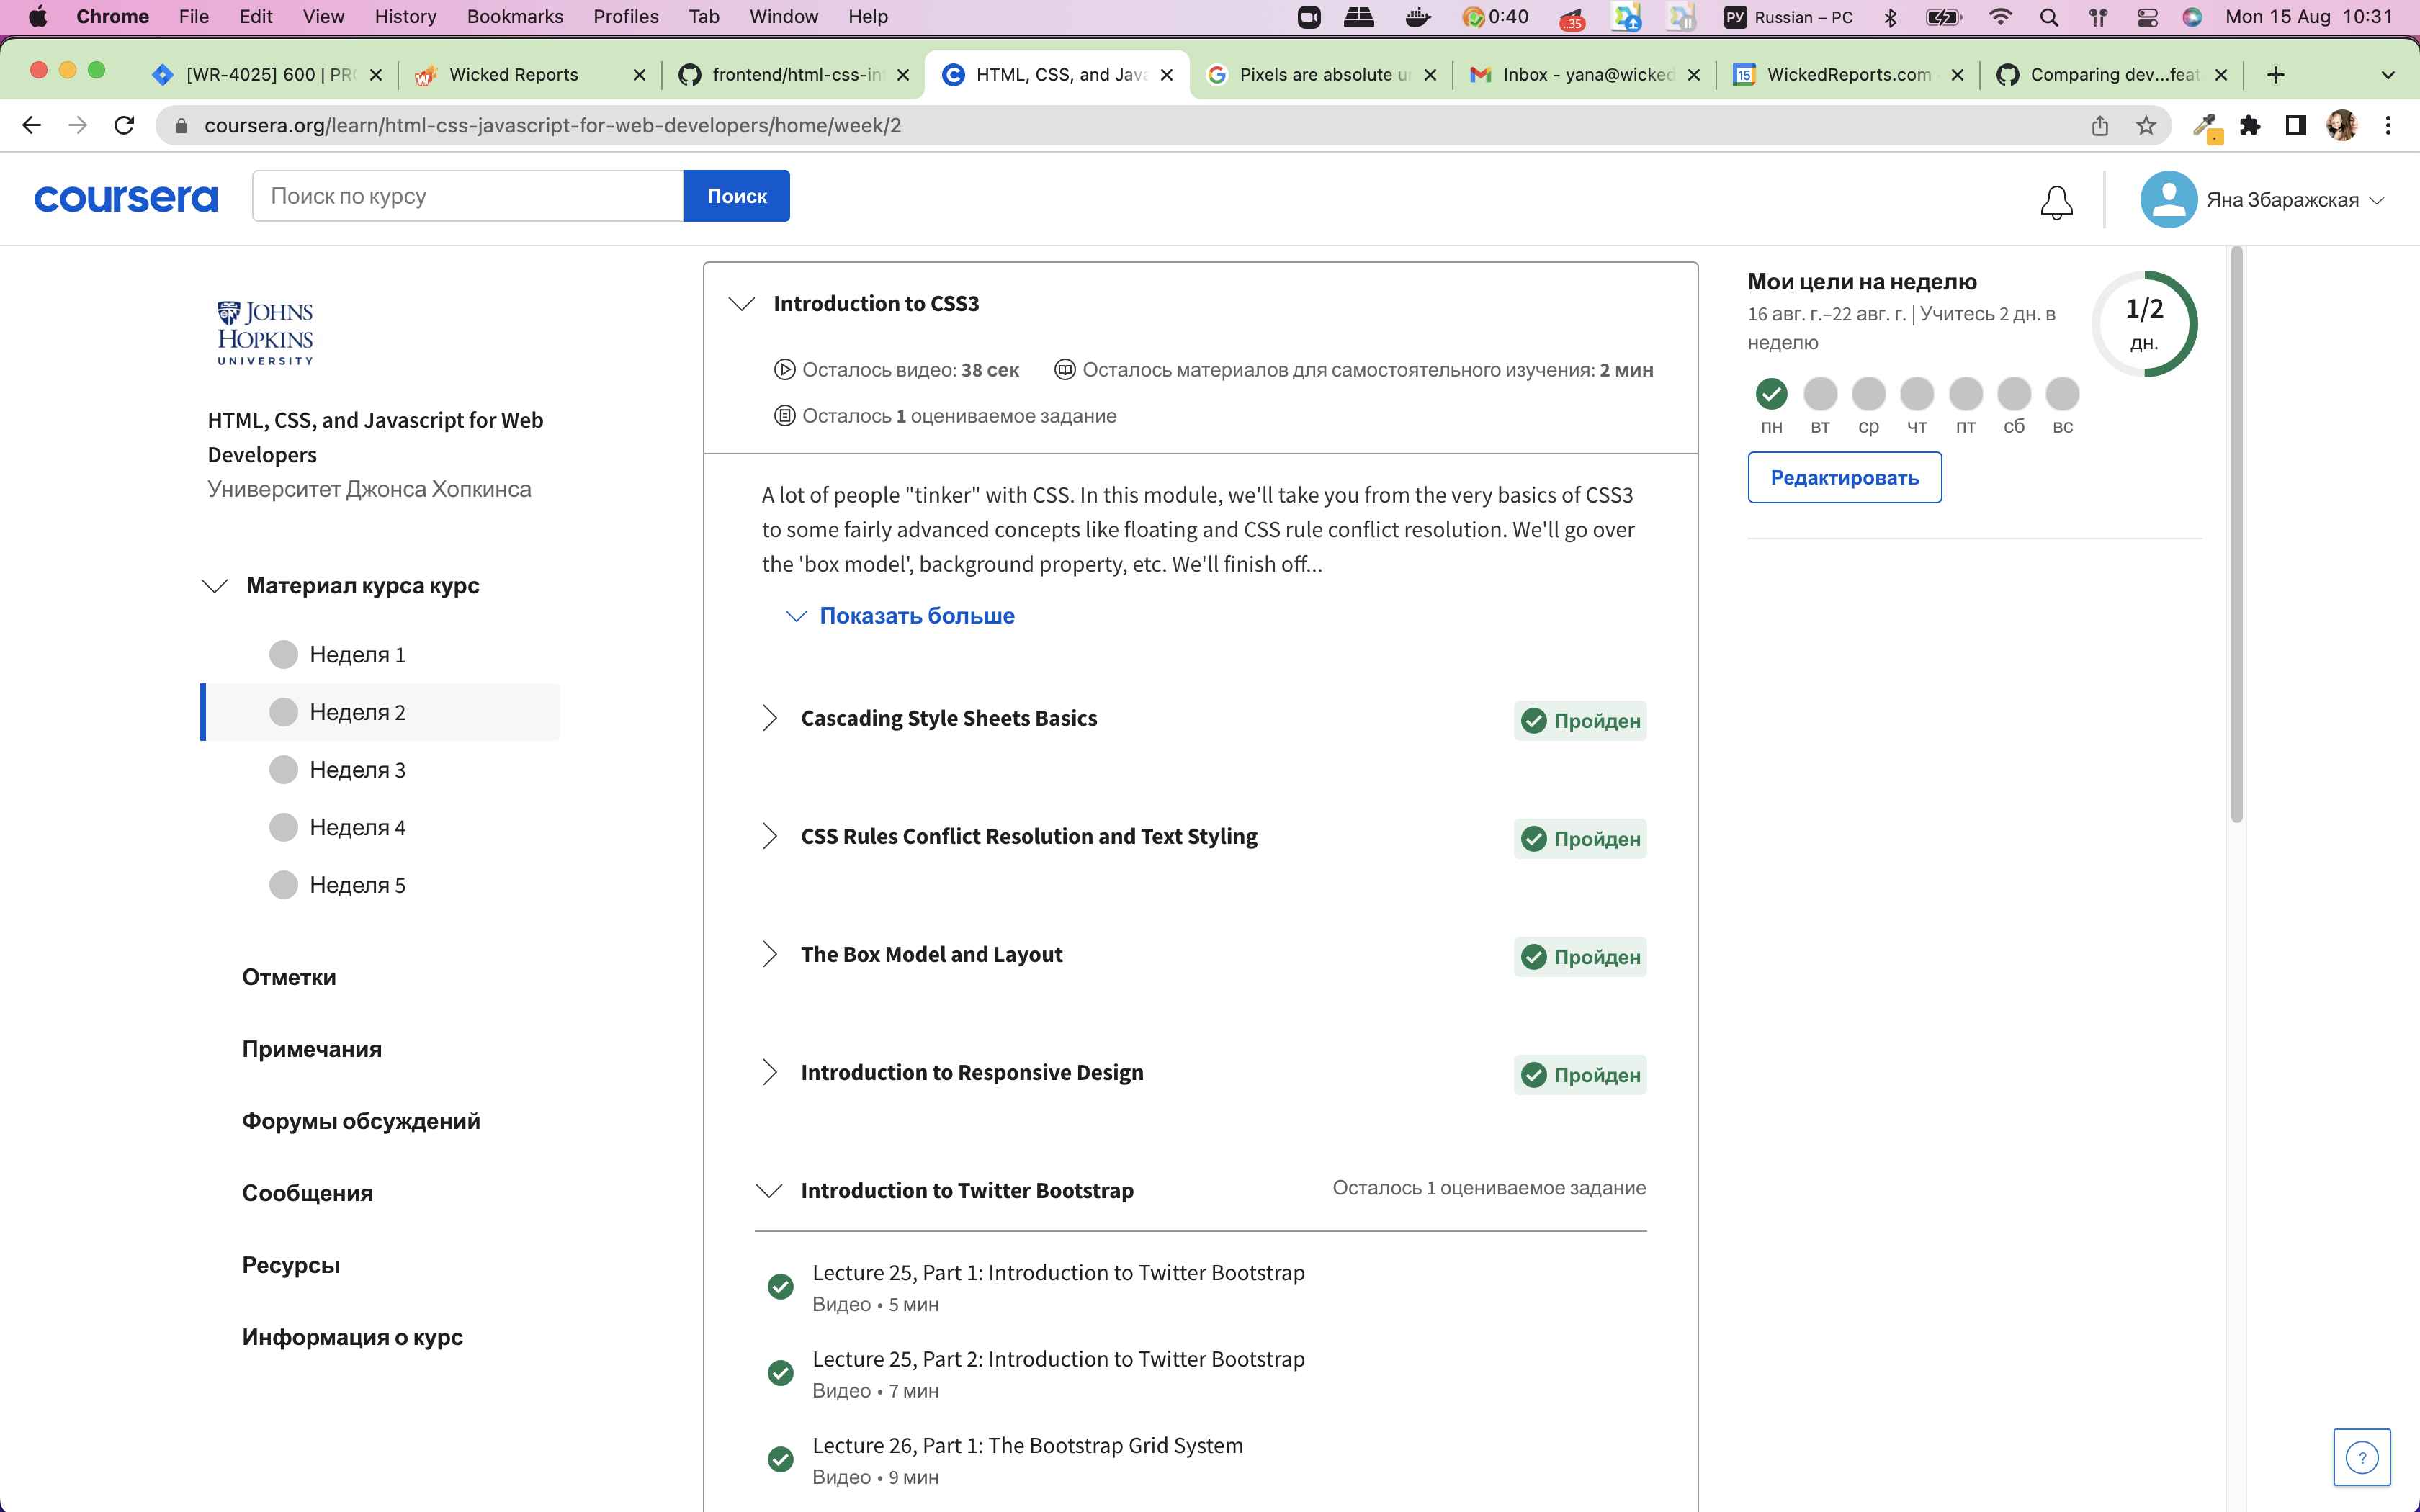This screenshot has width=2420, height=1512.
Task: Click the Siri icon in menu bar
Action: click(x=2193, y=17)
